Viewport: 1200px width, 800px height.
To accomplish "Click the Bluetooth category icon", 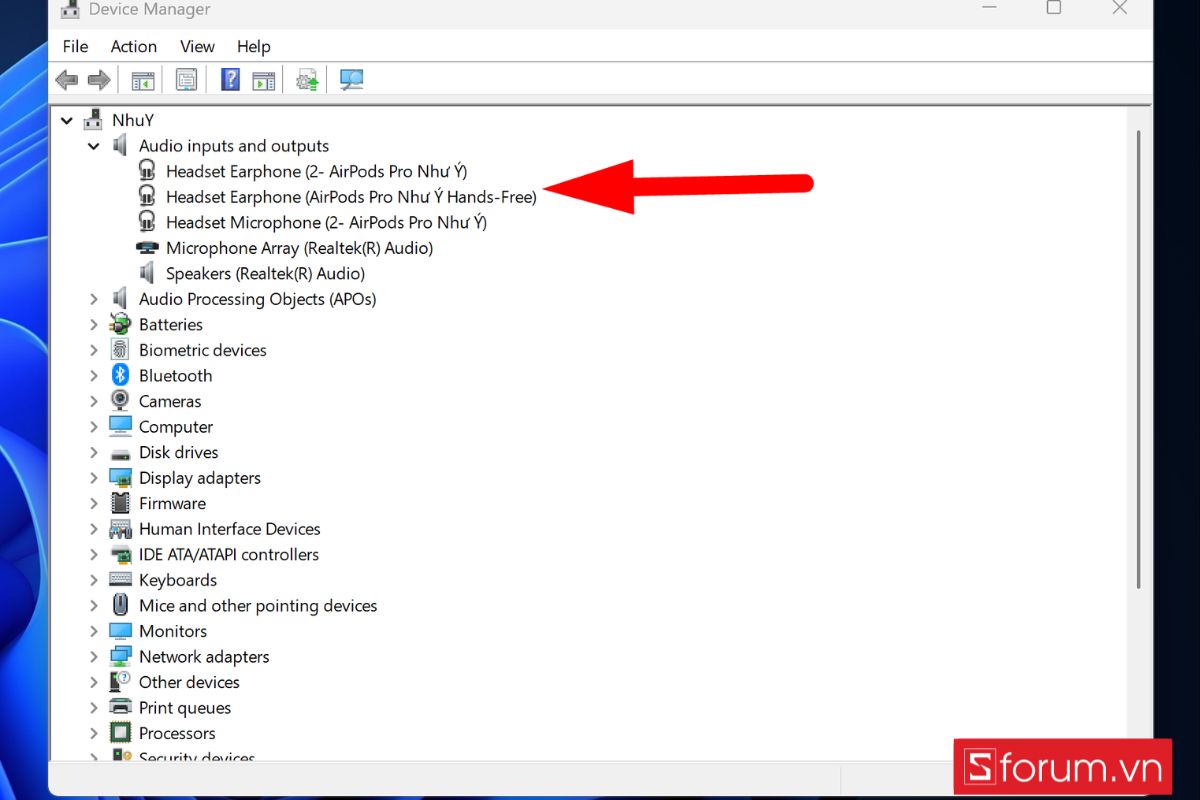I will pos(120,375).
